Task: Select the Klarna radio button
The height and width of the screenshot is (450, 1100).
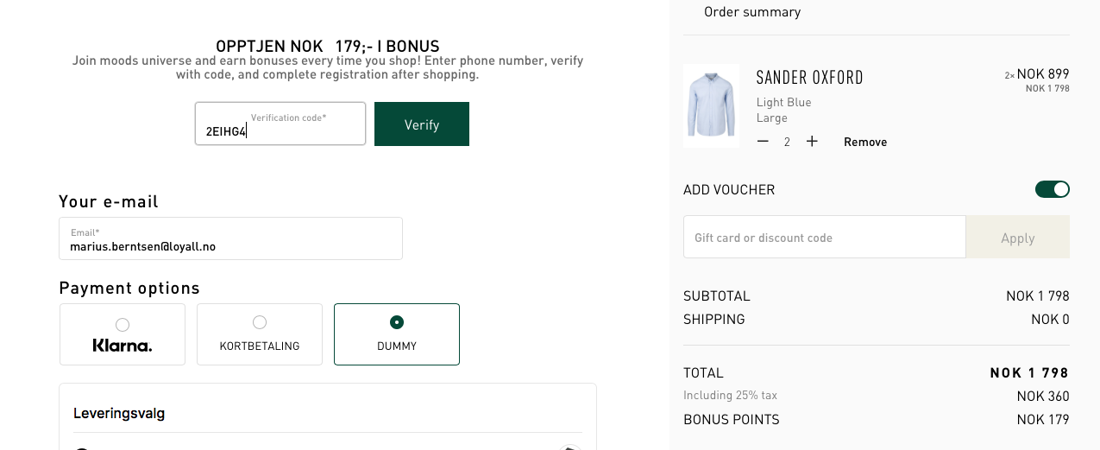Action: [x=122, y=324]
